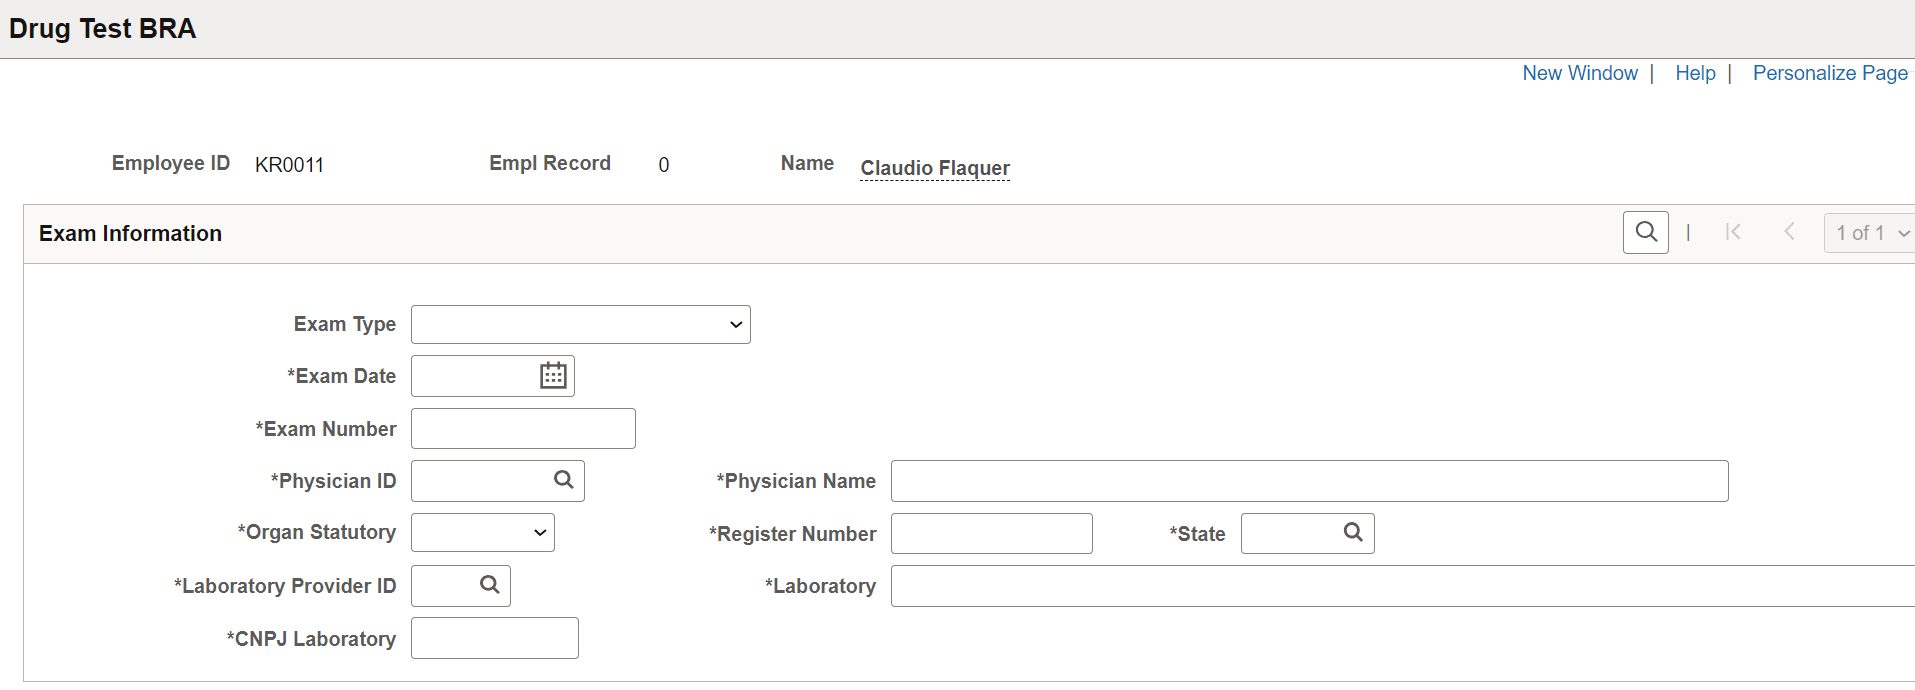
Task: Open Laboratory Provider ID lookup search
Action: 489,585
